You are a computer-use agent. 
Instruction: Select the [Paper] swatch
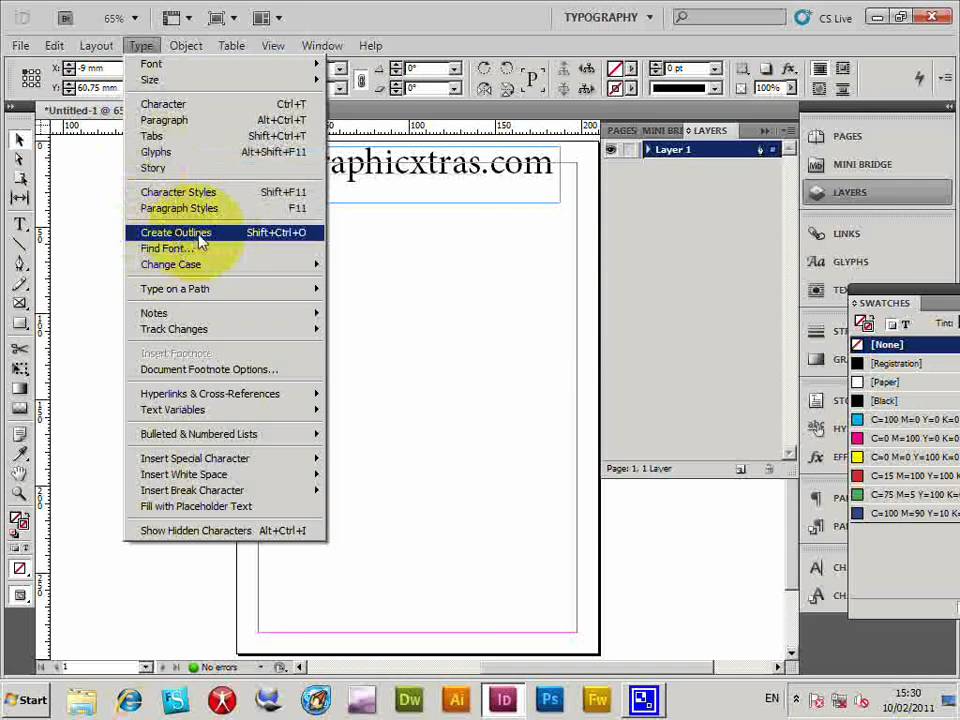point(905,383)
